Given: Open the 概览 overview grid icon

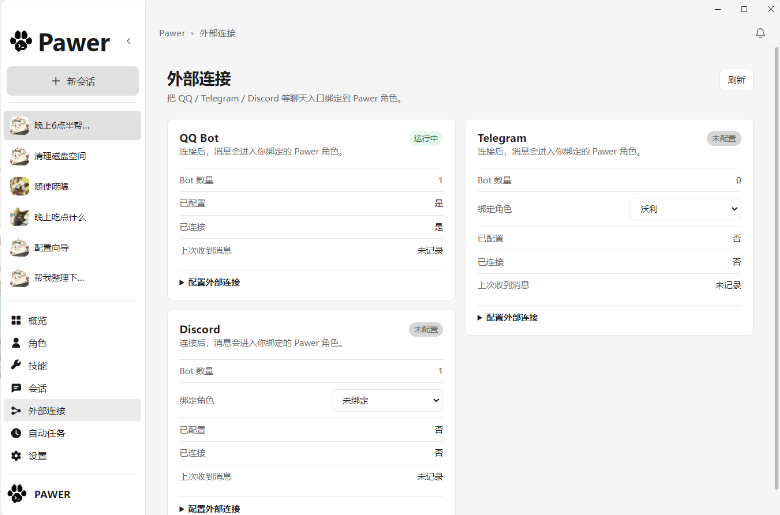Looking at the screenshot, I should 16,320.
